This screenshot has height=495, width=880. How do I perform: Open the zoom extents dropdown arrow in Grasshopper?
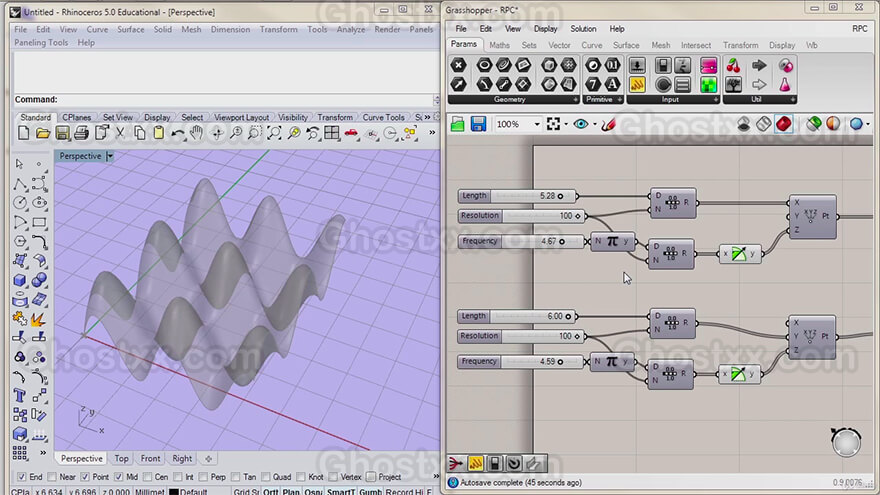point(566,124)
